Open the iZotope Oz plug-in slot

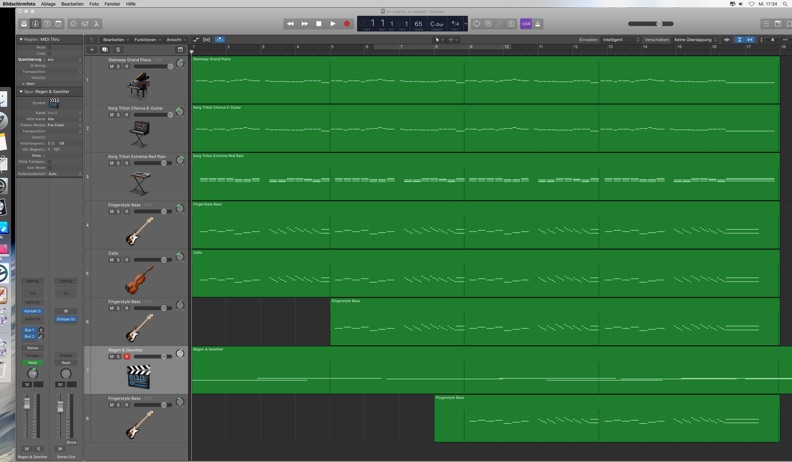(x=66, y=319)
